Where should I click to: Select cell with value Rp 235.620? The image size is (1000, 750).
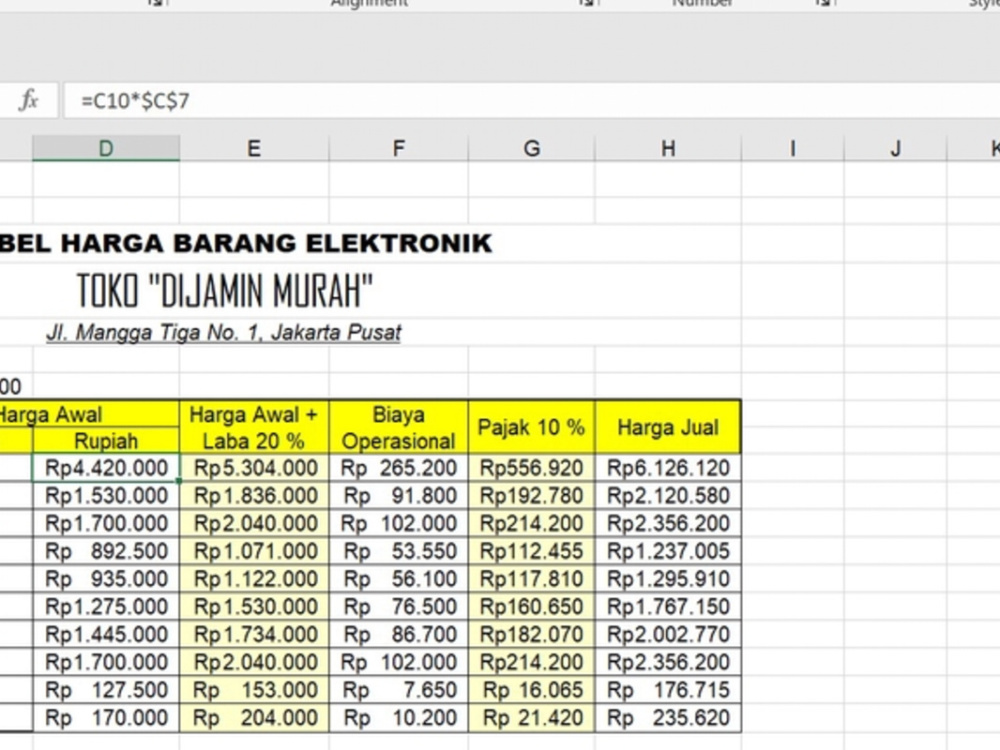668,718
